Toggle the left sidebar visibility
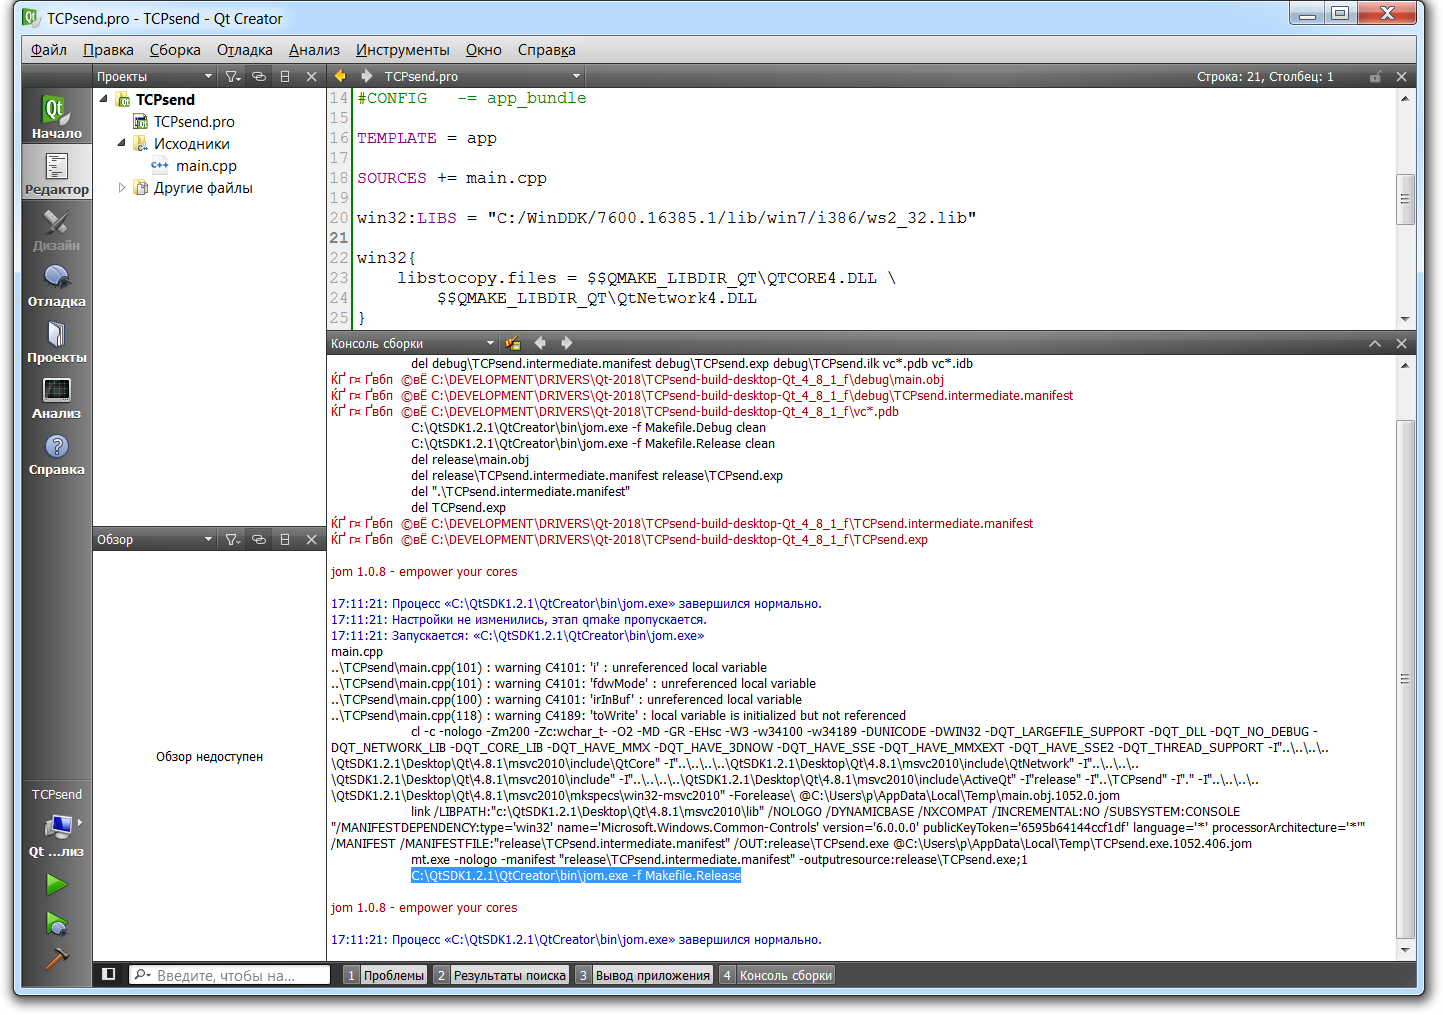 click(x=109, y=974)
